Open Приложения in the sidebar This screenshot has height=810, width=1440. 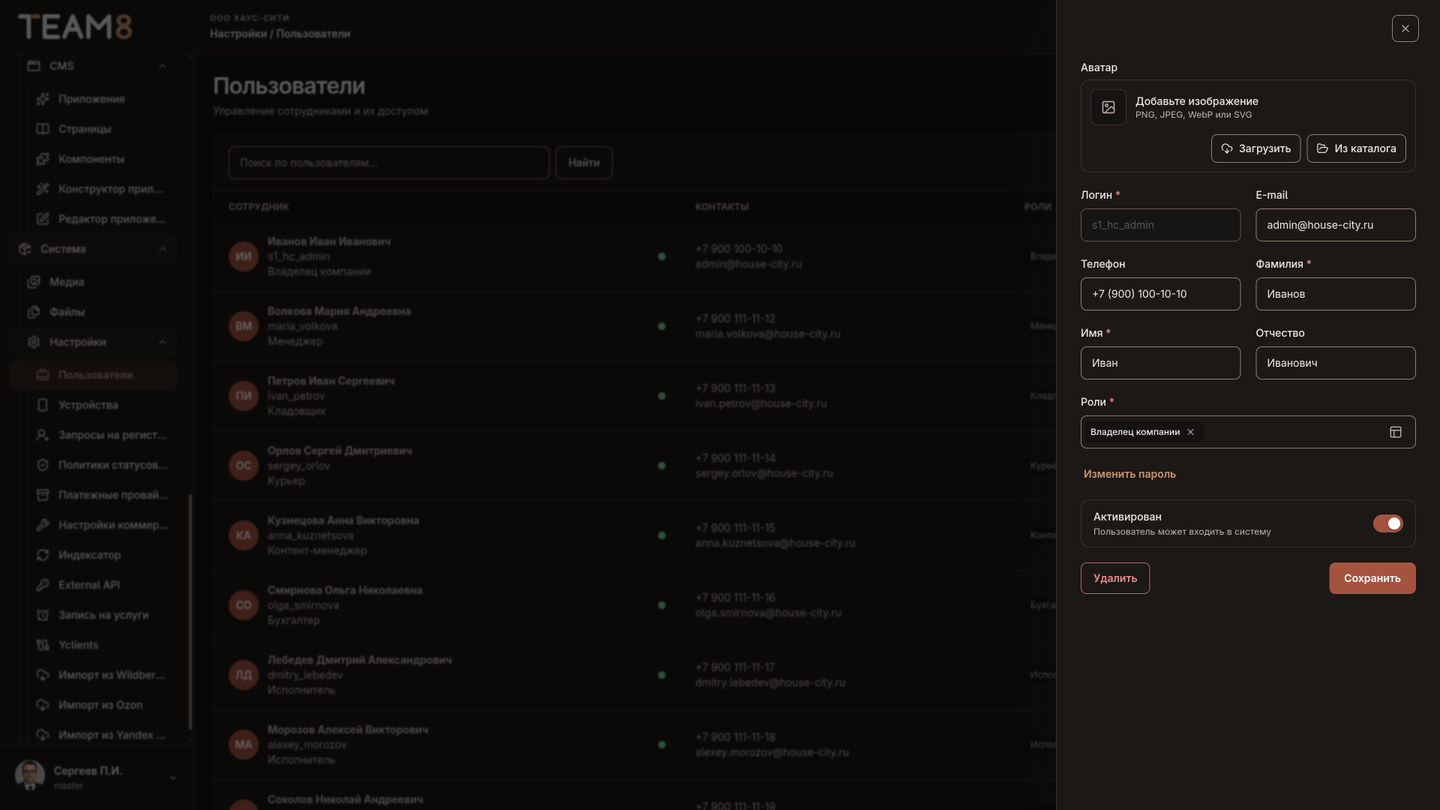[91, 99]
